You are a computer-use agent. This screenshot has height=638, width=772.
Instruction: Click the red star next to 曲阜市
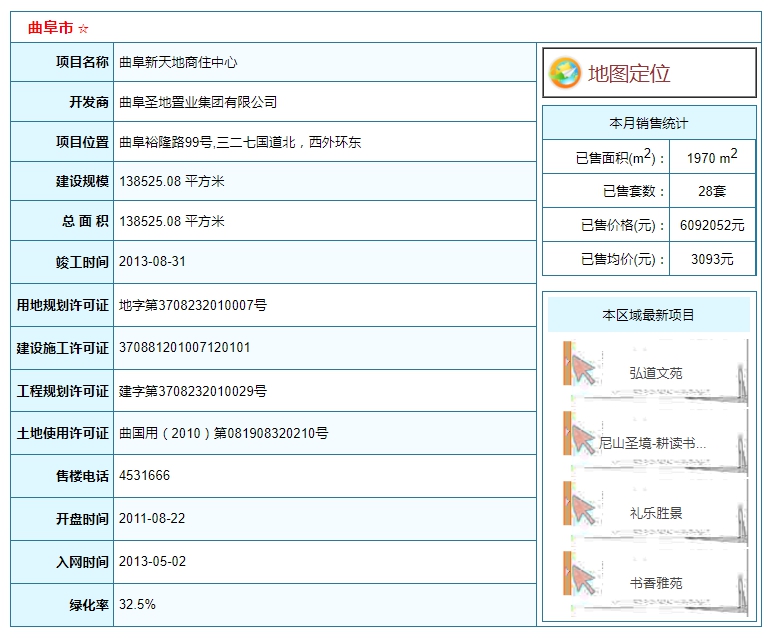[x=83, y=29]
